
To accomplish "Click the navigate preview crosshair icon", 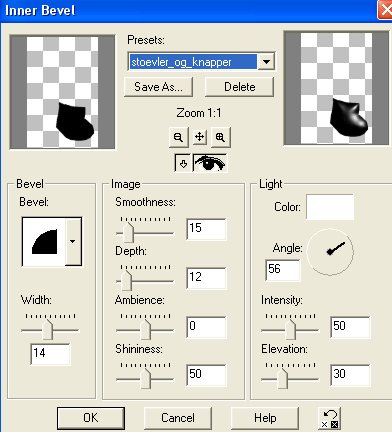I will pyautogui.click(x=199, y=137).
